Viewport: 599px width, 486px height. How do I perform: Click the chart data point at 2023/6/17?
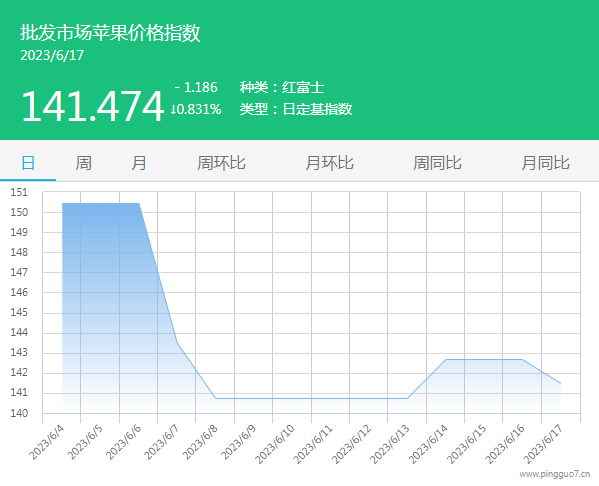pos(560,383)
